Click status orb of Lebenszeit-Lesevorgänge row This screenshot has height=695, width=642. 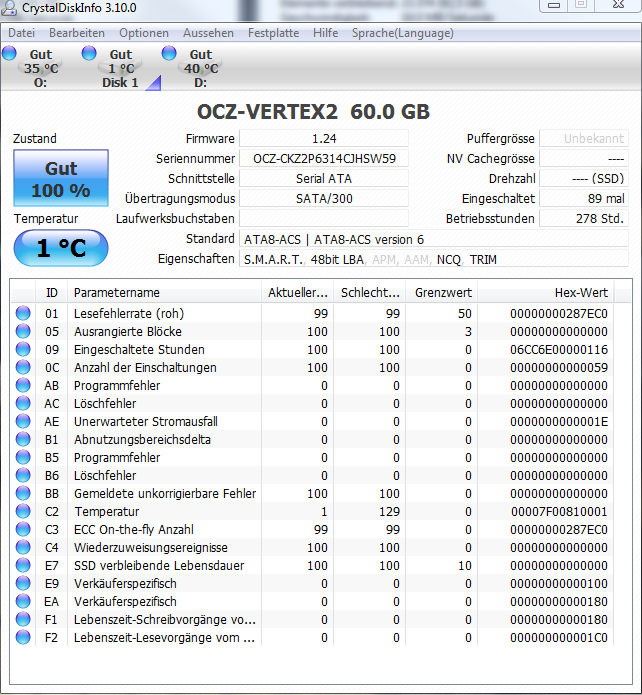point(23,637)
